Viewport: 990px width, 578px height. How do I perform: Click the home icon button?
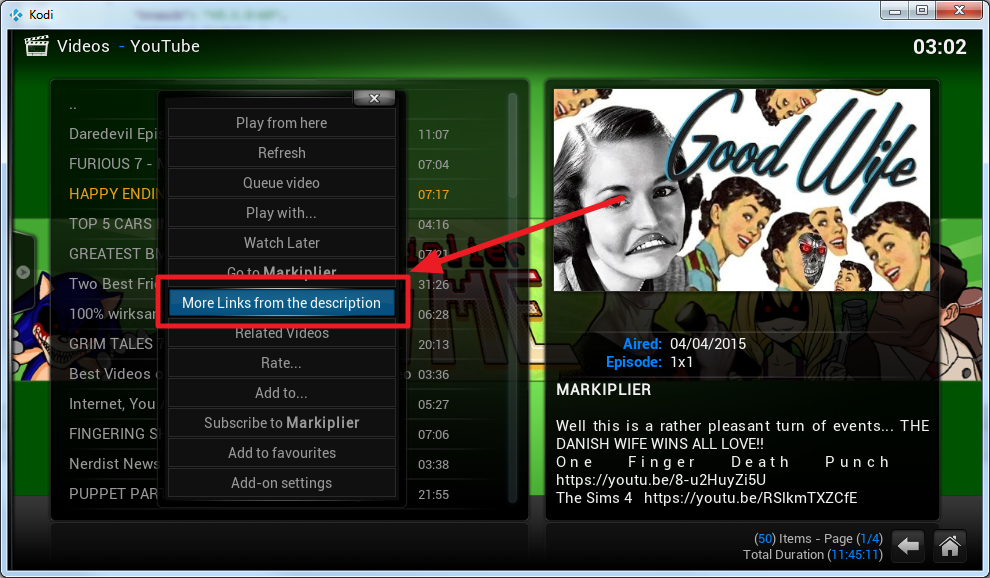click(x=950, y=546)
